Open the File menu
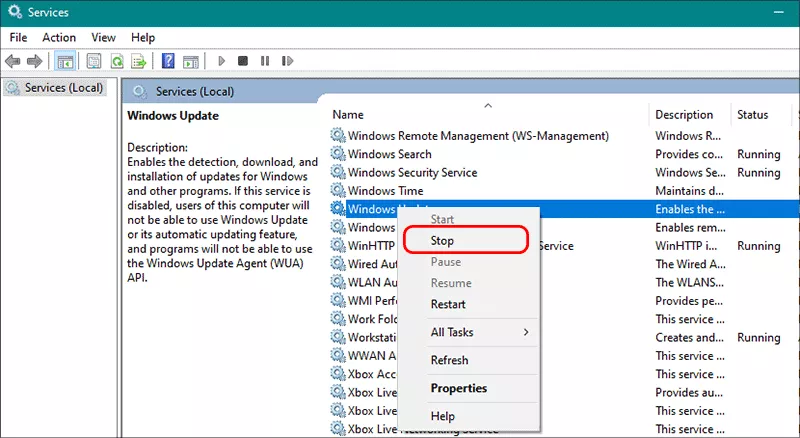Image resolution: width=800 pixels, height=438 pixels. 18,37
